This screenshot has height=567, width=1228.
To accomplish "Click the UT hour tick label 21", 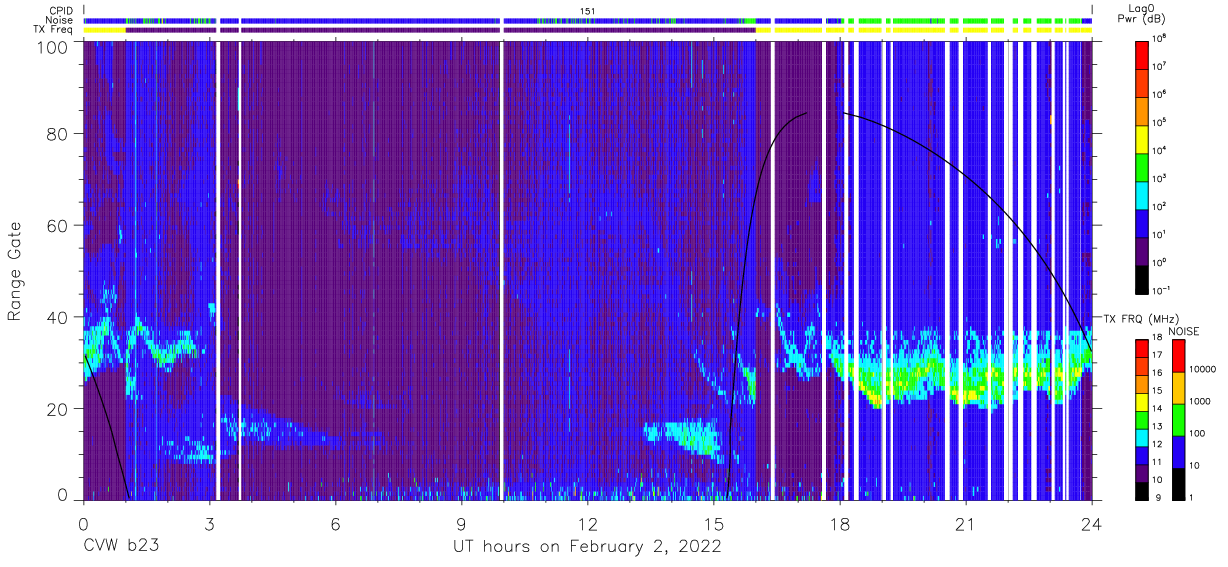I will (966, 523).
